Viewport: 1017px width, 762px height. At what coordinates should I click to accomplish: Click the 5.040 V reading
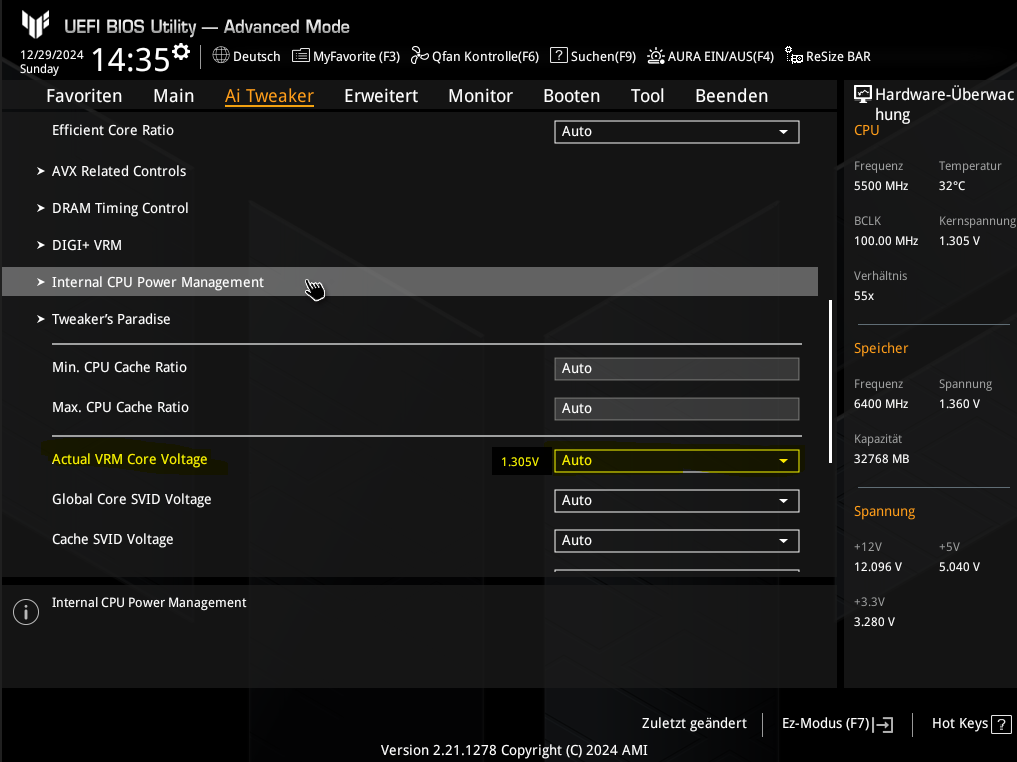959,567
